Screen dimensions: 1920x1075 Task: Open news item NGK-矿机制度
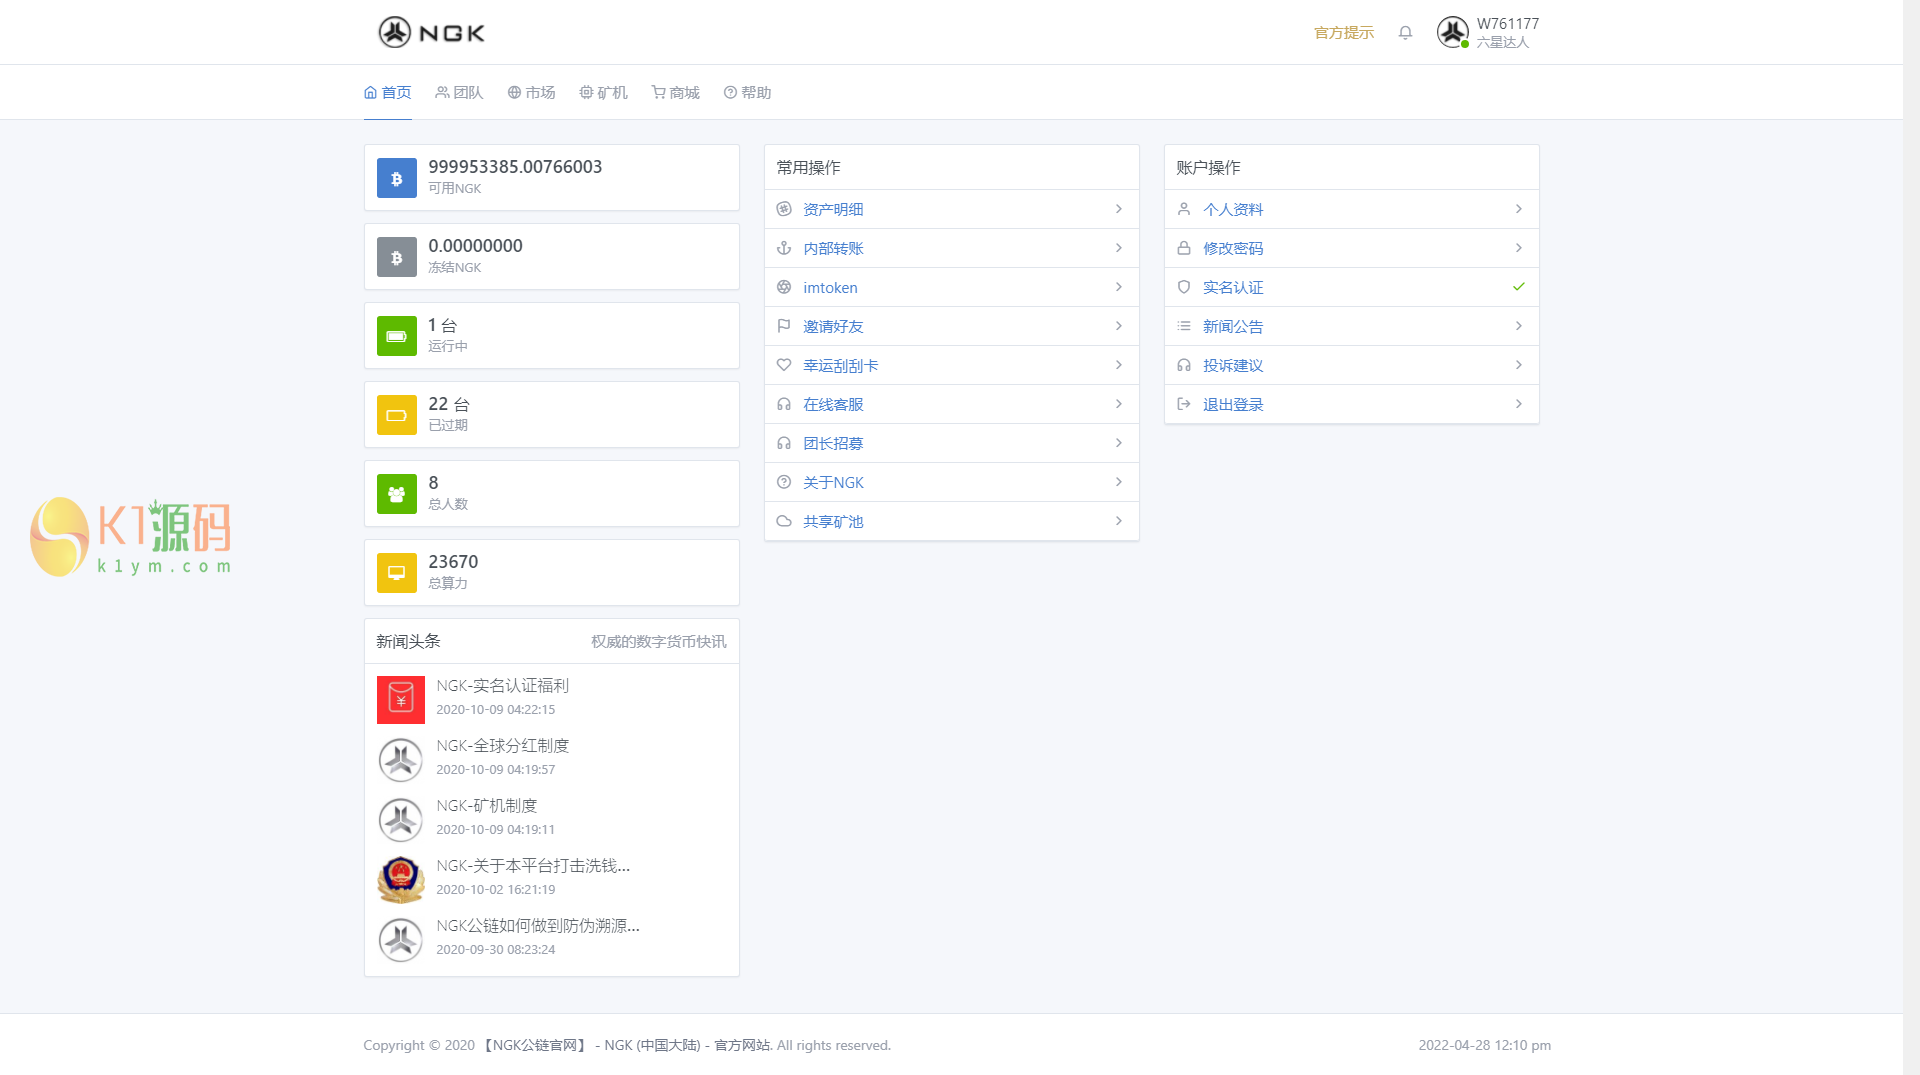point(487,806)
